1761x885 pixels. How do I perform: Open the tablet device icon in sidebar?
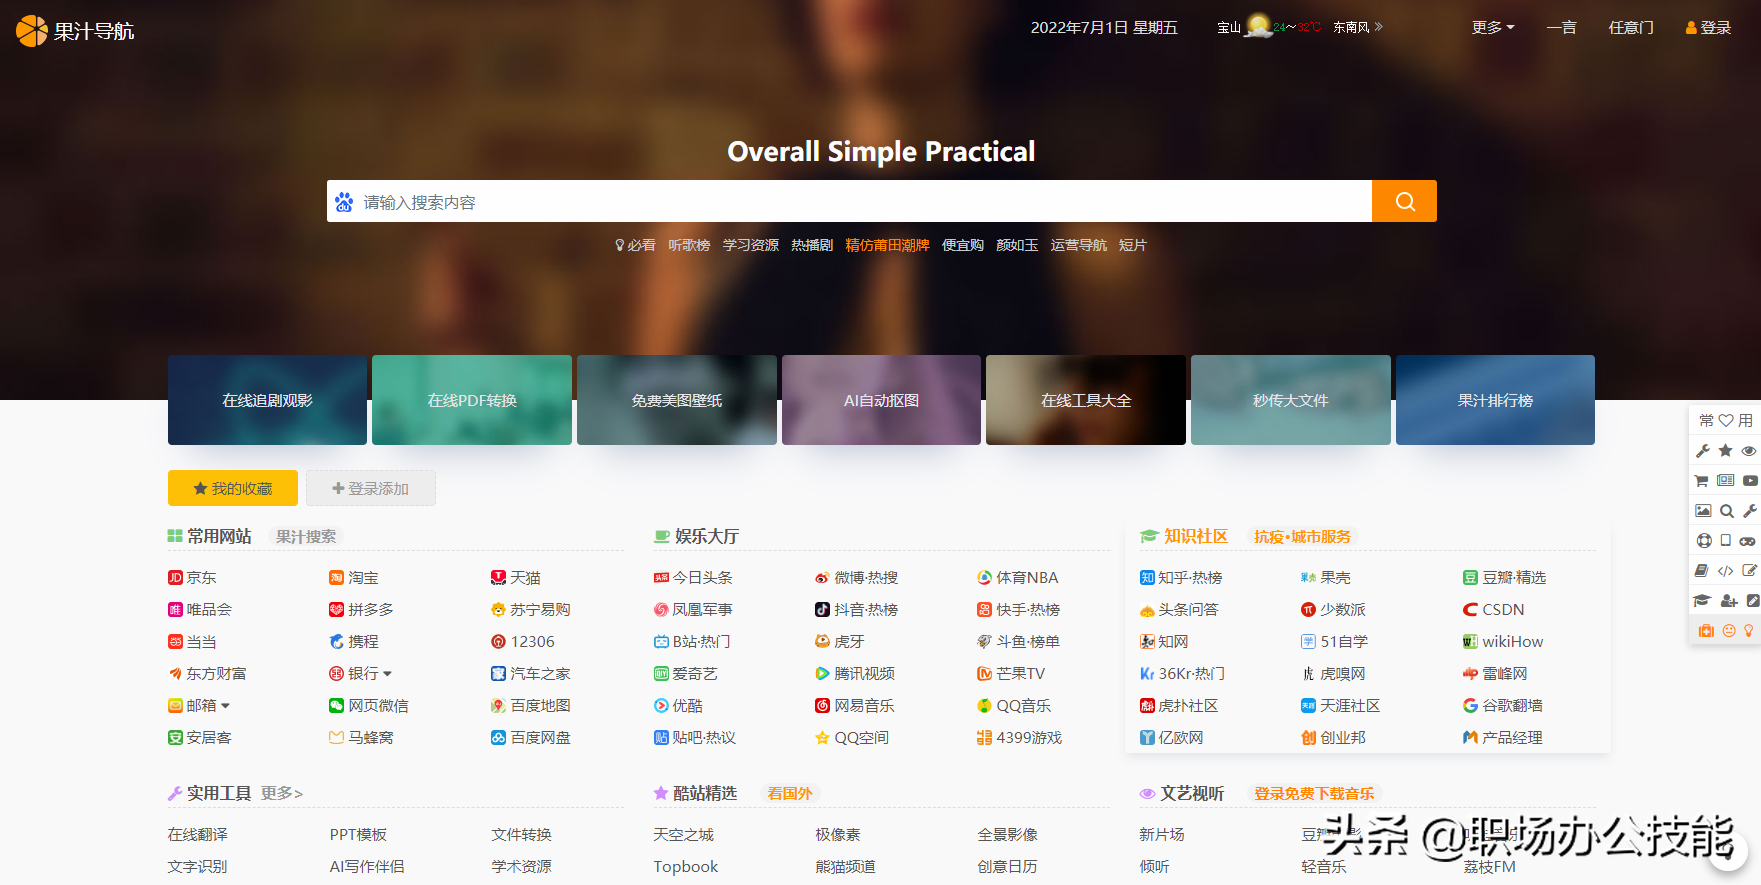point(1726,541)
